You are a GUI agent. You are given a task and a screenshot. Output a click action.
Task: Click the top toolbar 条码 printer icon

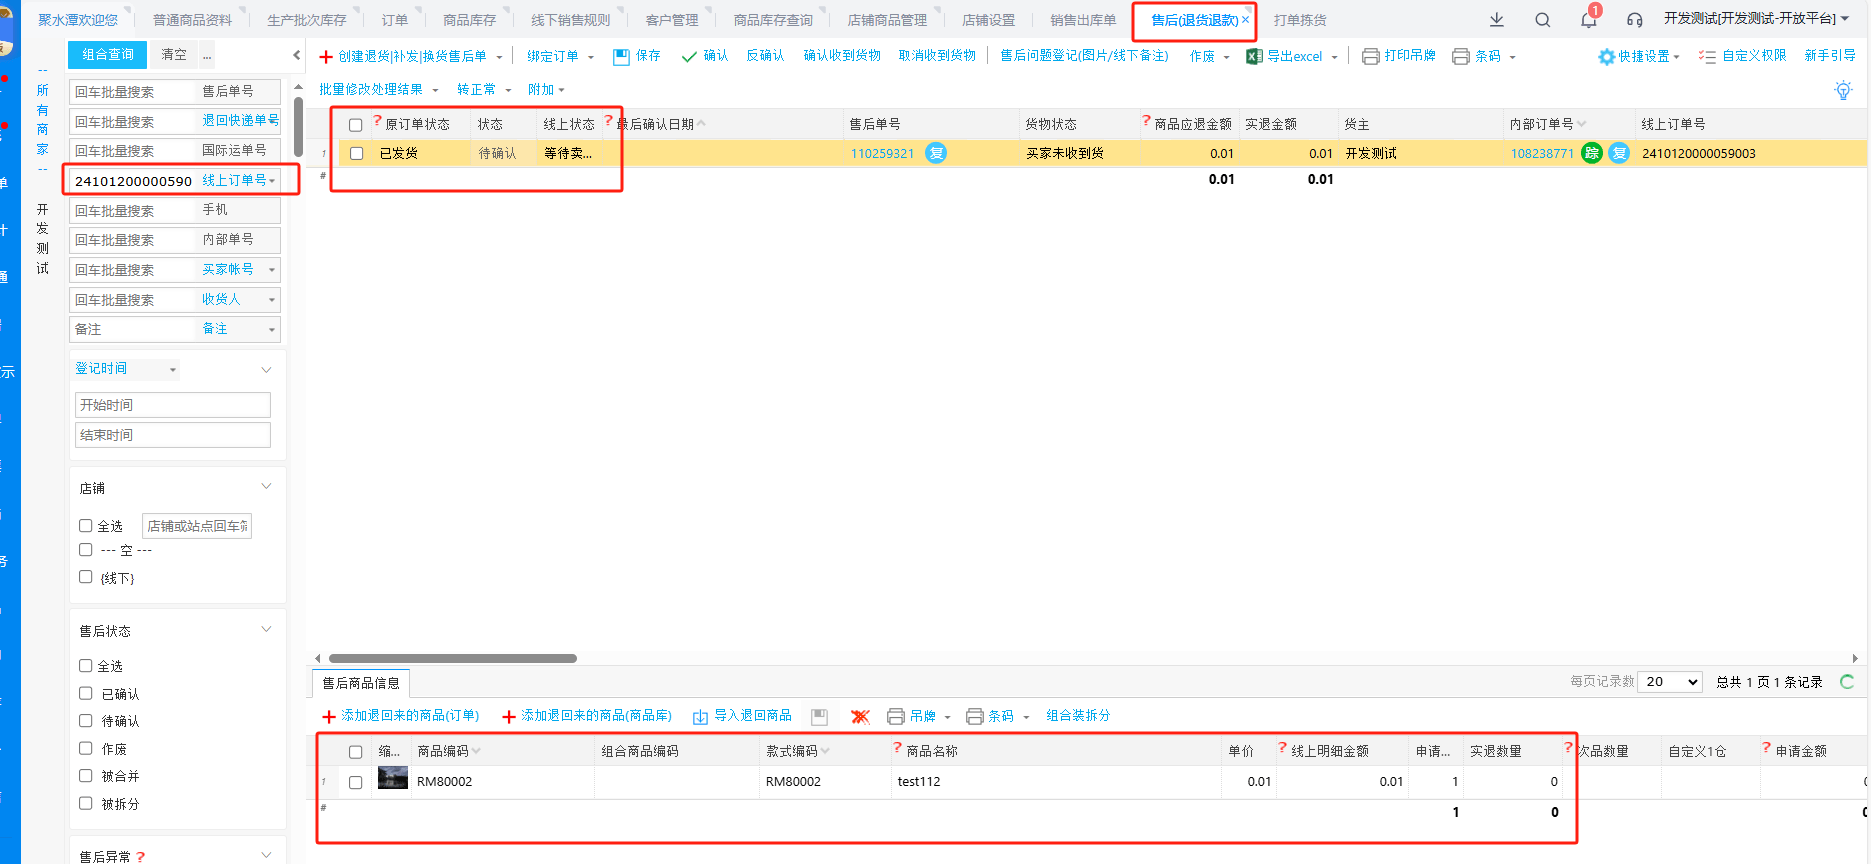point(1461,56)
